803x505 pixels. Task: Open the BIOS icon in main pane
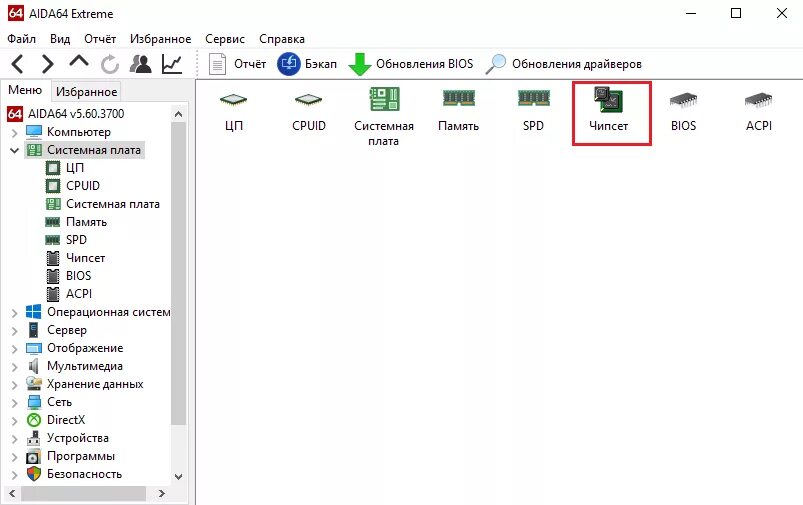(683, 112)
